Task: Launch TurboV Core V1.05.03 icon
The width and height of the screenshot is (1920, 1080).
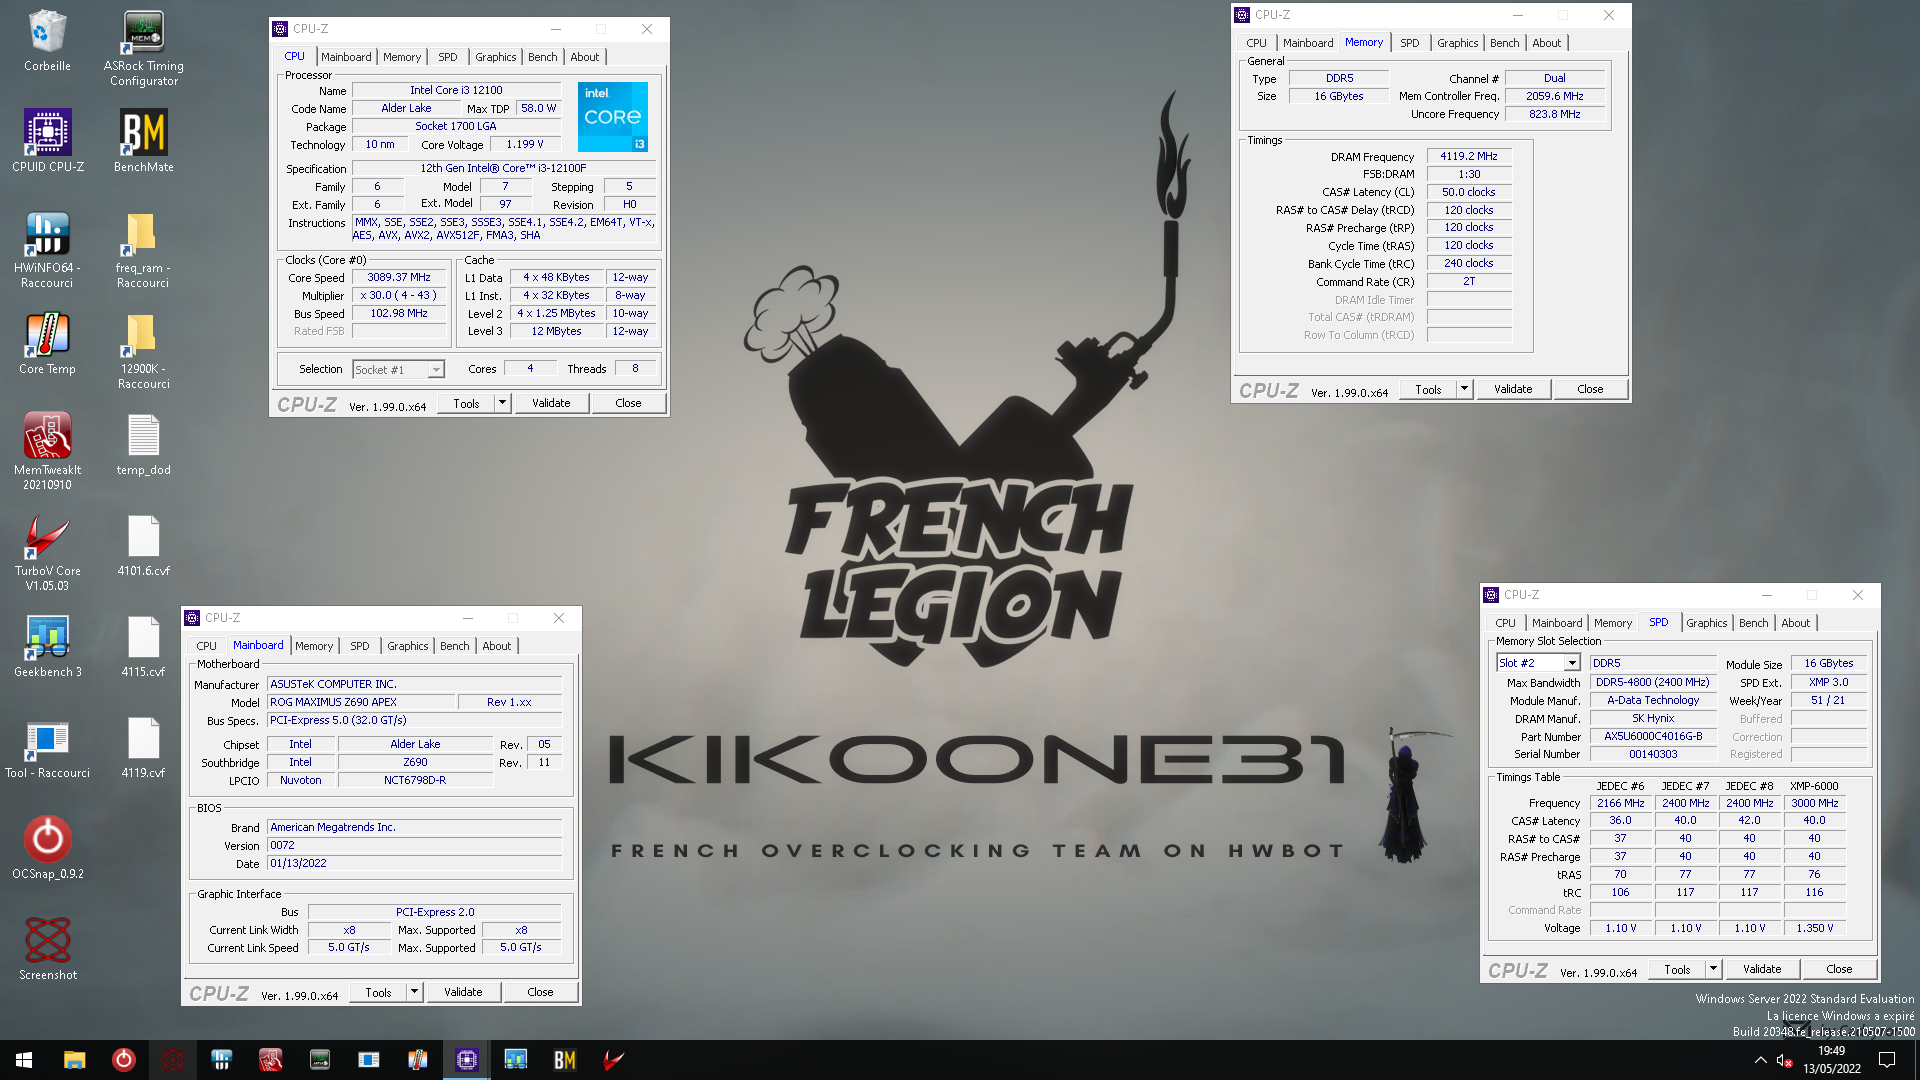Action: 47,553
